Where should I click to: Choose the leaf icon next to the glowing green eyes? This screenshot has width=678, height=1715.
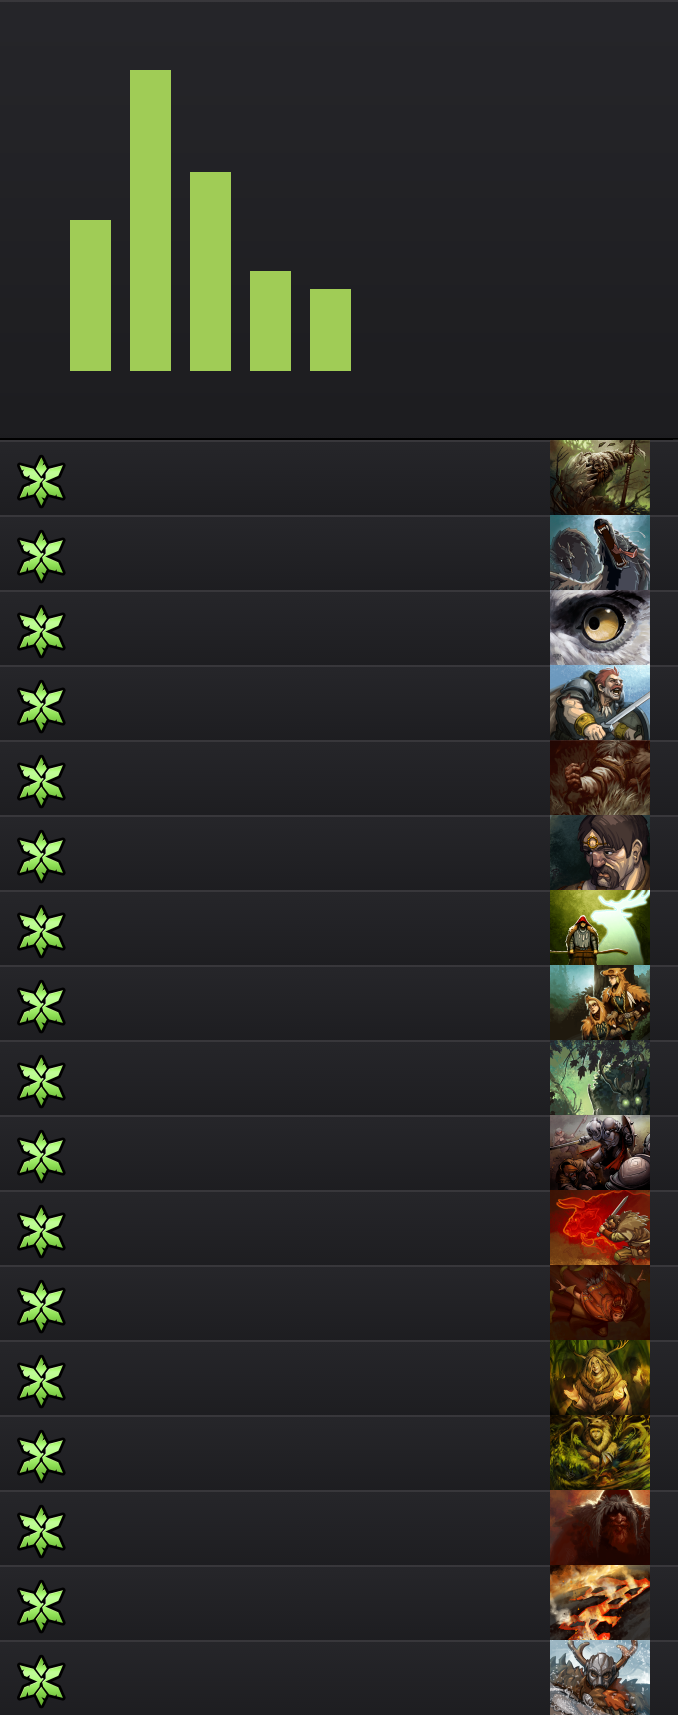tap(41, 1081)
